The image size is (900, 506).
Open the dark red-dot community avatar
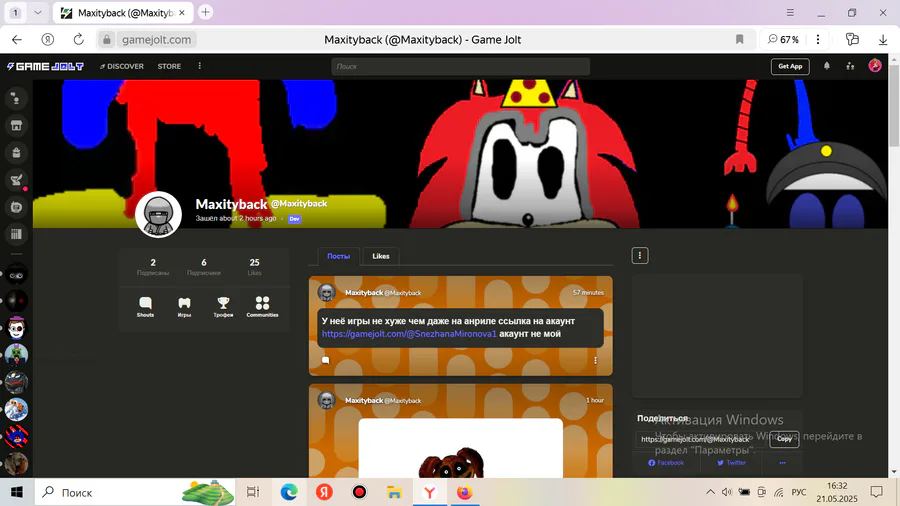pos(16,301)
